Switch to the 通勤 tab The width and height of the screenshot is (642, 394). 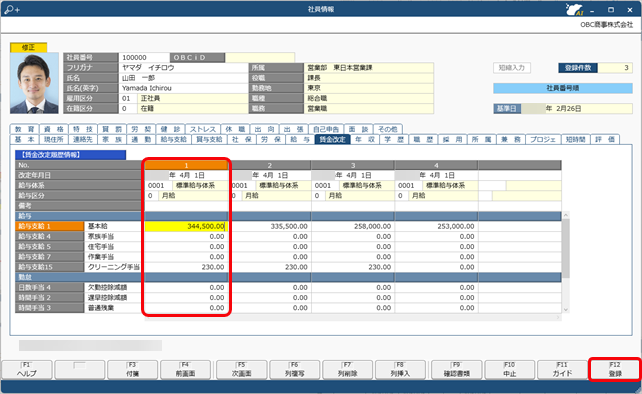click(141, 139)
